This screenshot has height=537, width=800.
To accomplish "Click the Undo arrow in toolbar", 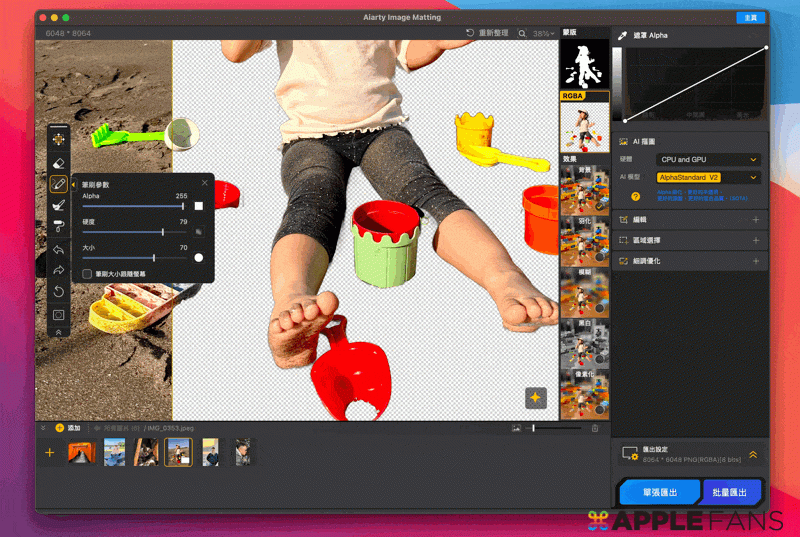I will click(x=59, y=249).
